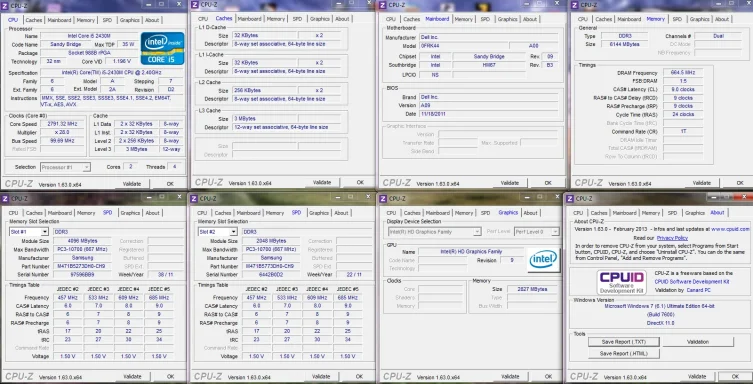Select the CPU tab in the Caches window
This screenshot has width=753, height=384.
[203, 19]
